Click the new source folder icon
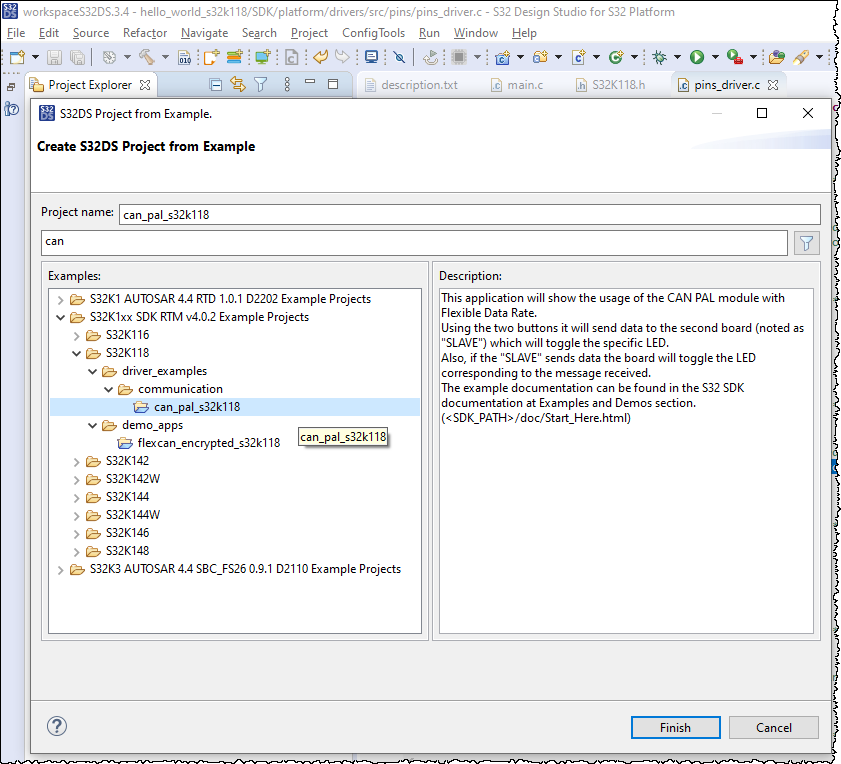The width and height of the screenshot is (841, 764). tap(540, 57)
